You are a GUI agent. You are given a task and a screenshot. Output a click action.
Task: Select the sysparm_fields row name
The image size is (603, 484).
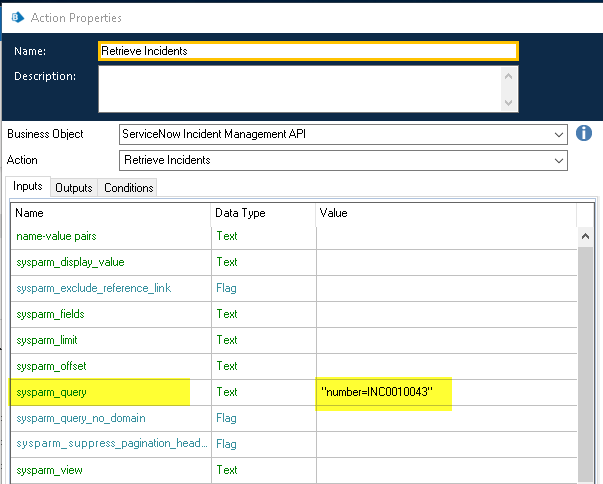[x=50, y=314]
